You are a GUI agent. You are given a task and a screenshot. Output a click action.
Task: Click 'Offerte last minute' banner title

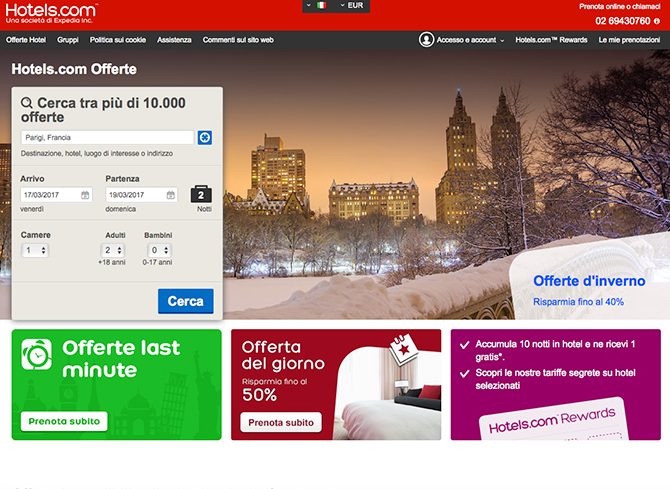pos(121,359)
